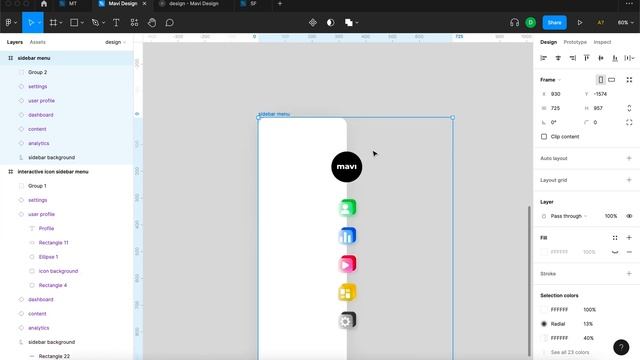Add Auto layout with plus button
Image resolution: width=640 pixels, height=360 pixels.
click(629, 158)
